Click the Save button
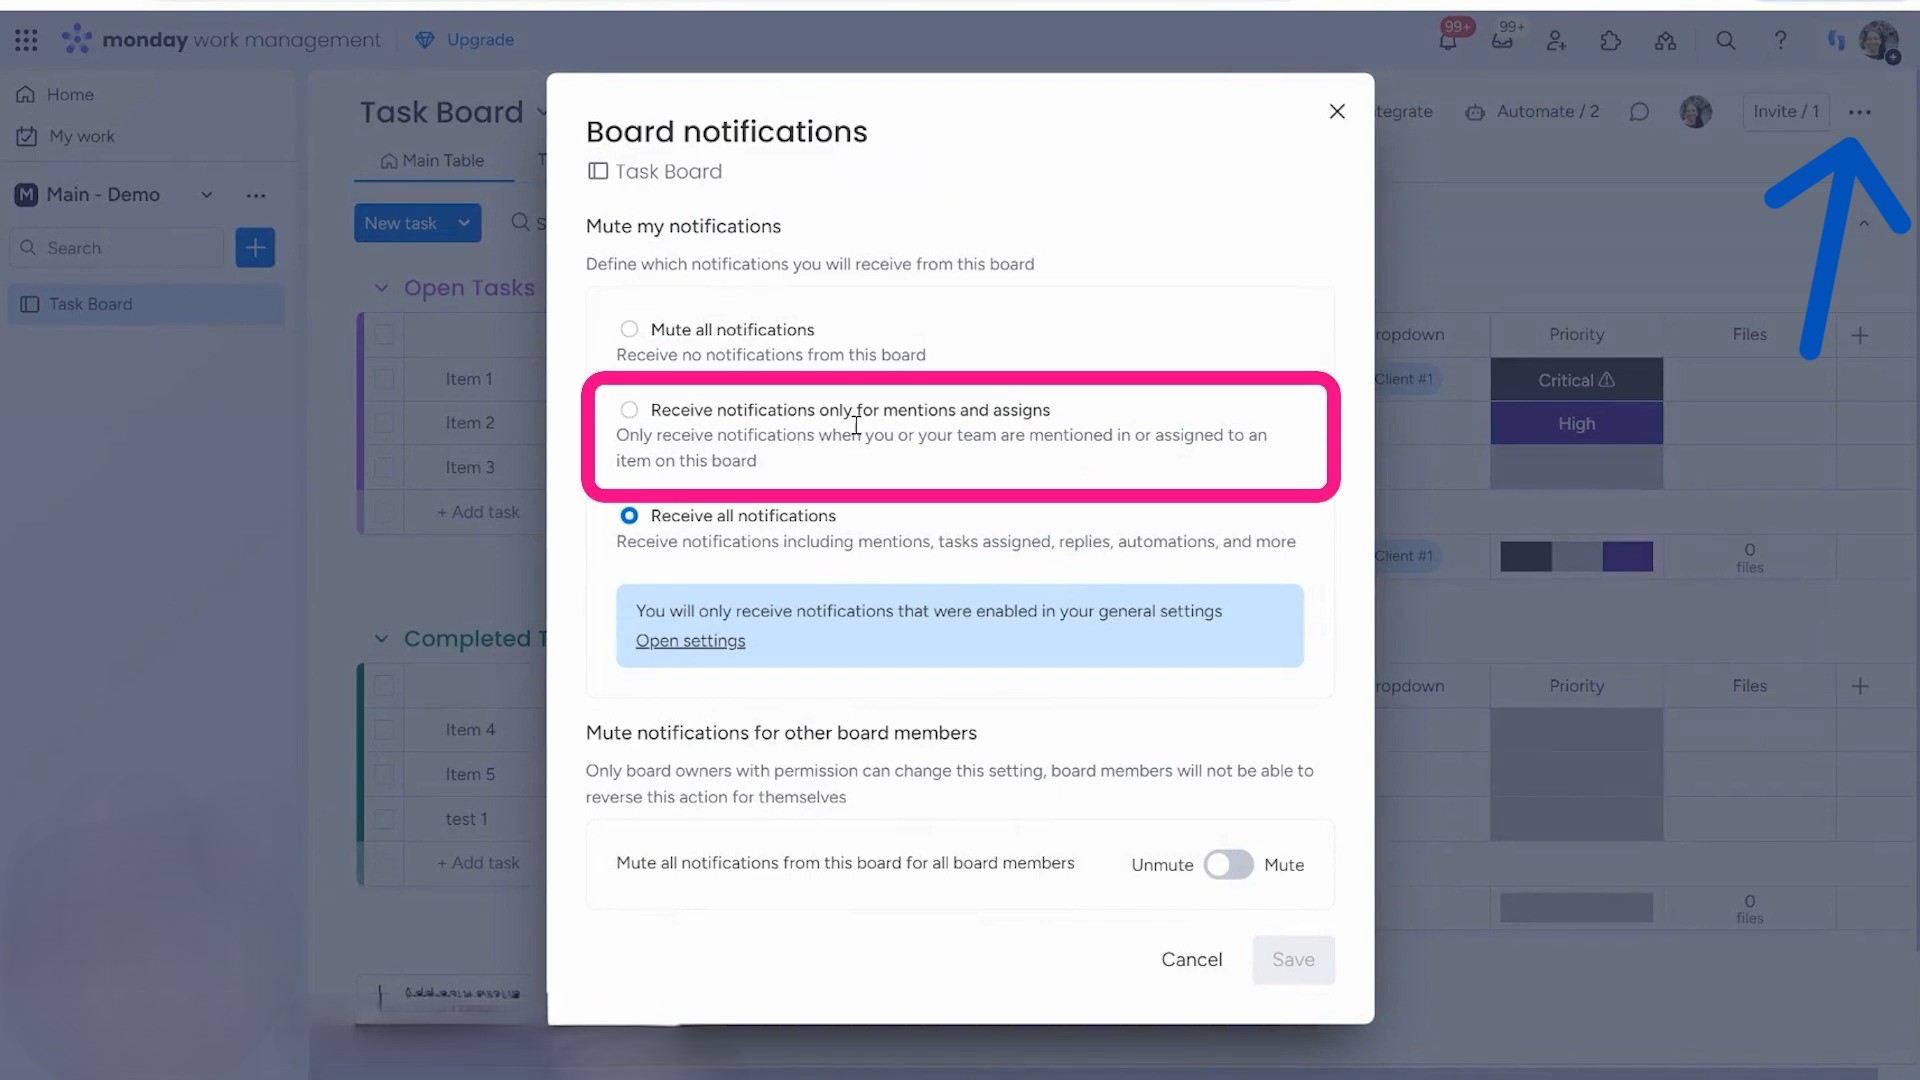The width and height of the screenshot is (1920, 1080). (x=1294, y=959)
